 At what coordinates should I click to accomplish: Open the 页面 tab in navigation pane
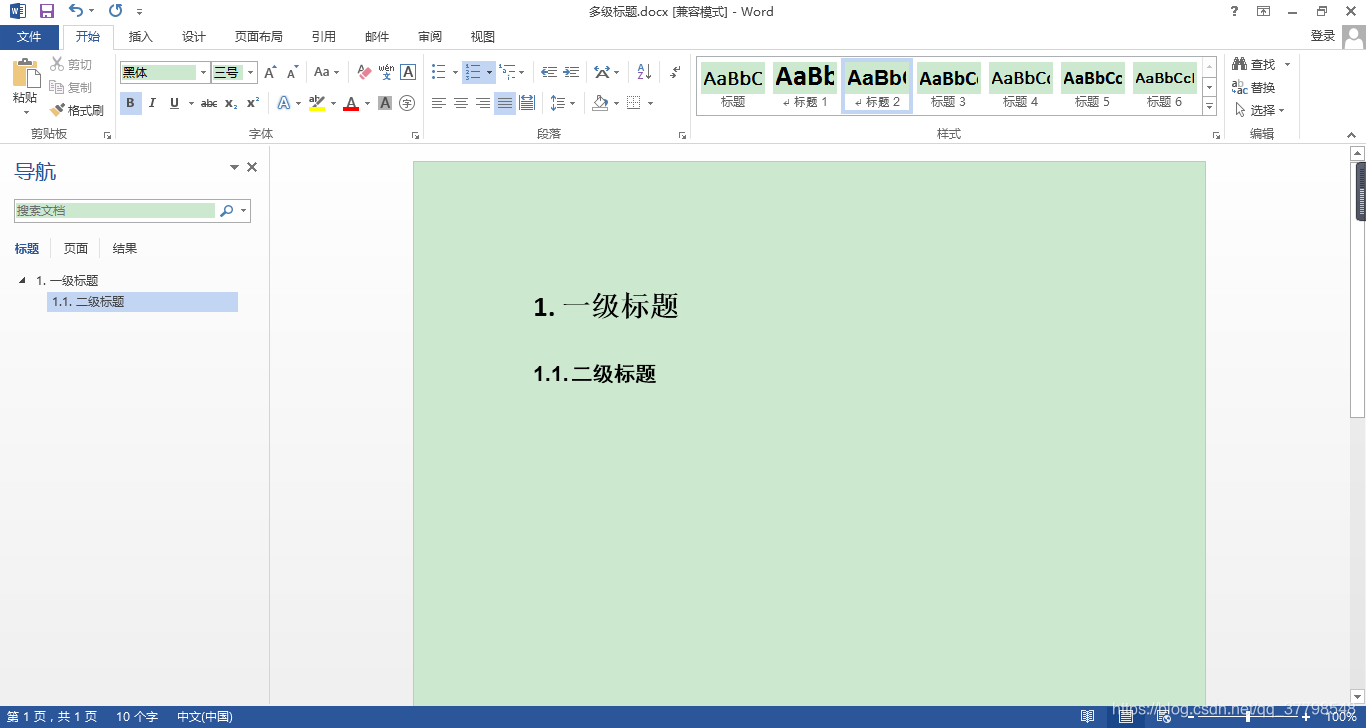[76, 249]
